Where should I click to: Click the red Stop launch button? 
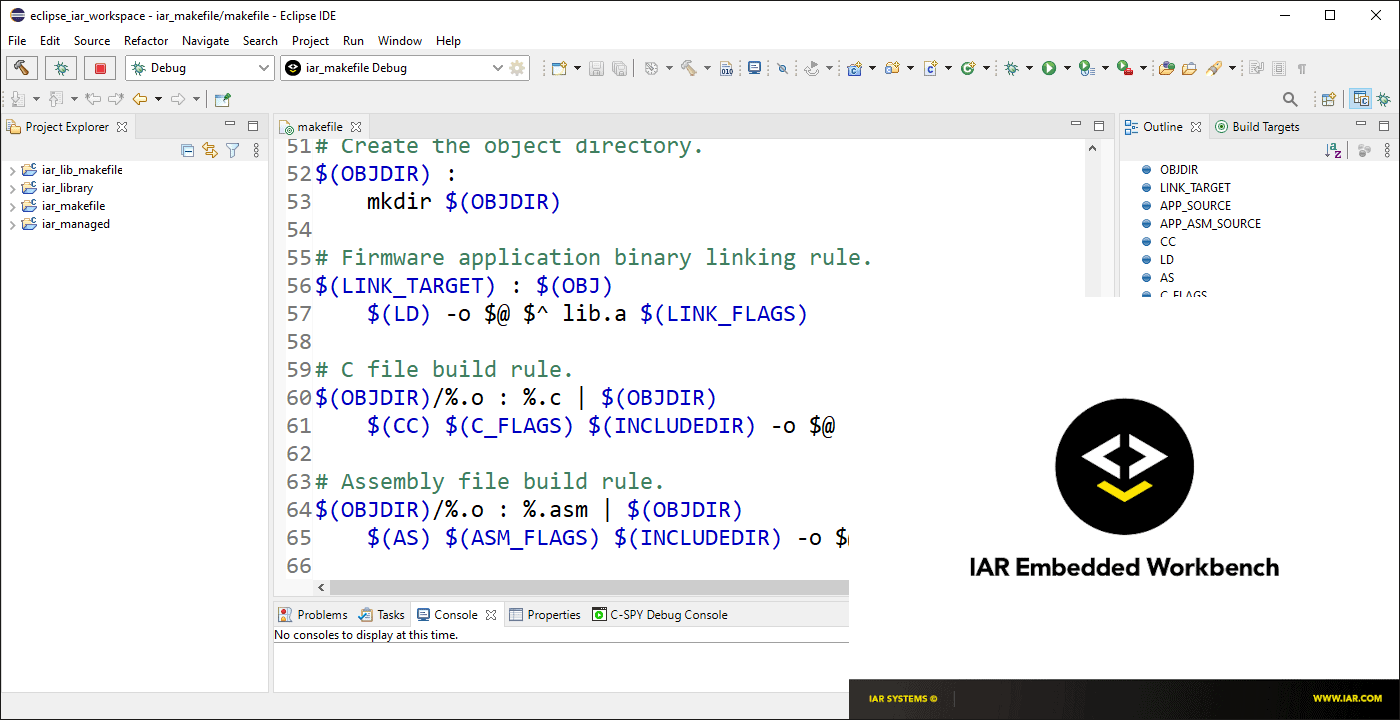tap(100, 68)
